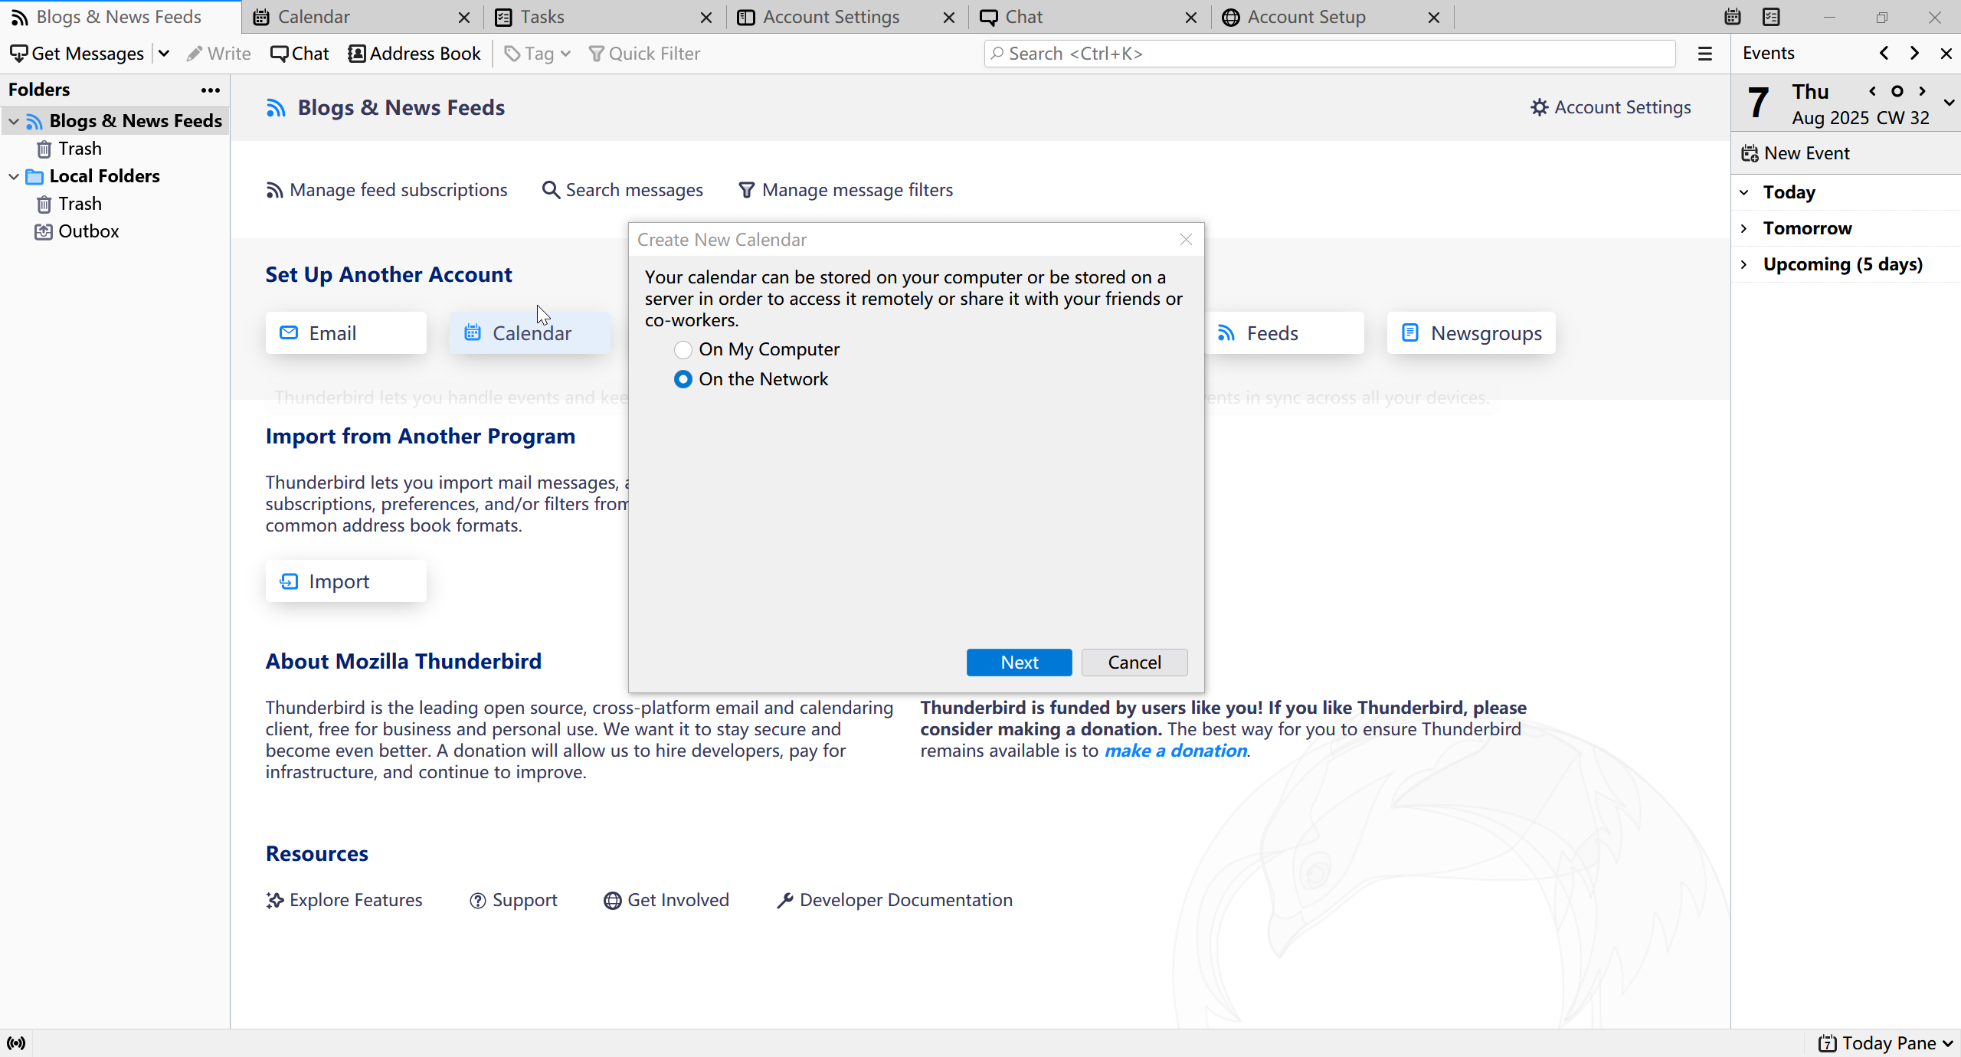Close the Events today pane
1961x1057 pixels.
coord(1946,53)
